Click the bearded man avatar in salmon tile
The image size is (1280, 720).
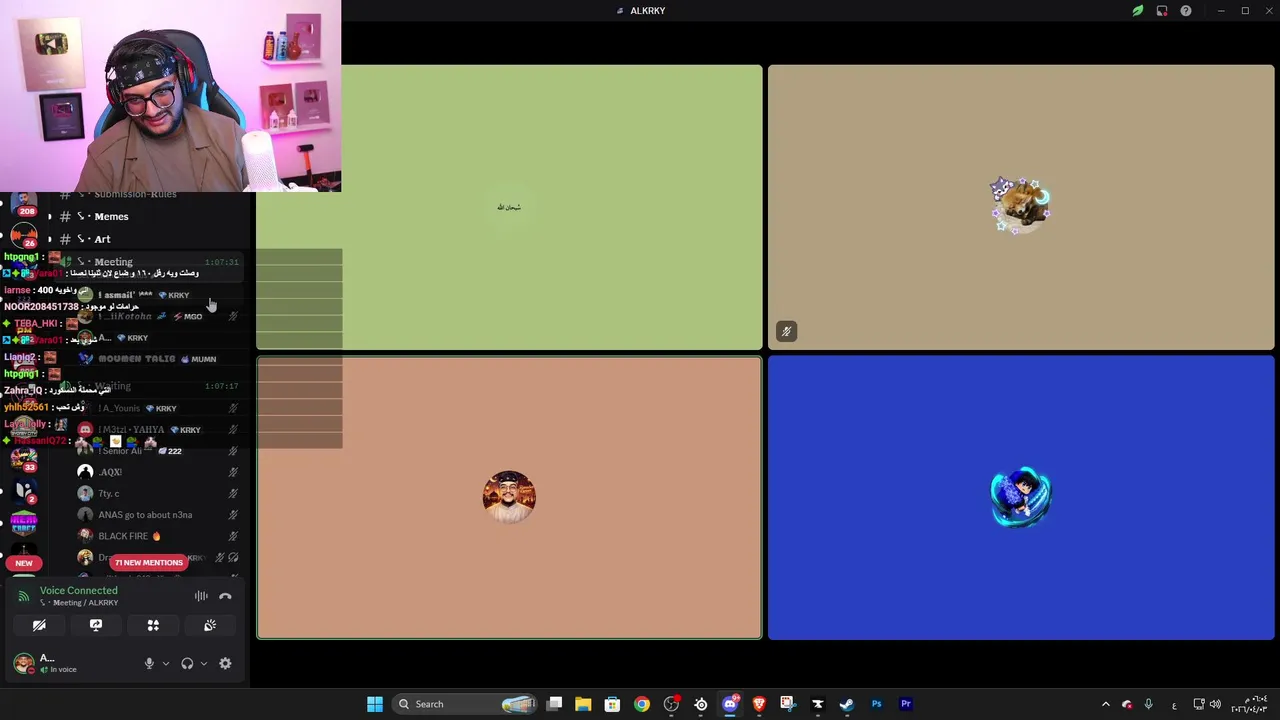pos(509,496)
